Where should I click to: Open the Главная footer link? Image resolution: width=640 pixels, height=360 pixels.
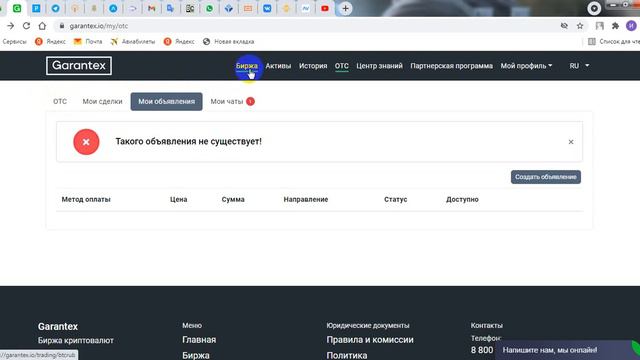coord(199,340)
